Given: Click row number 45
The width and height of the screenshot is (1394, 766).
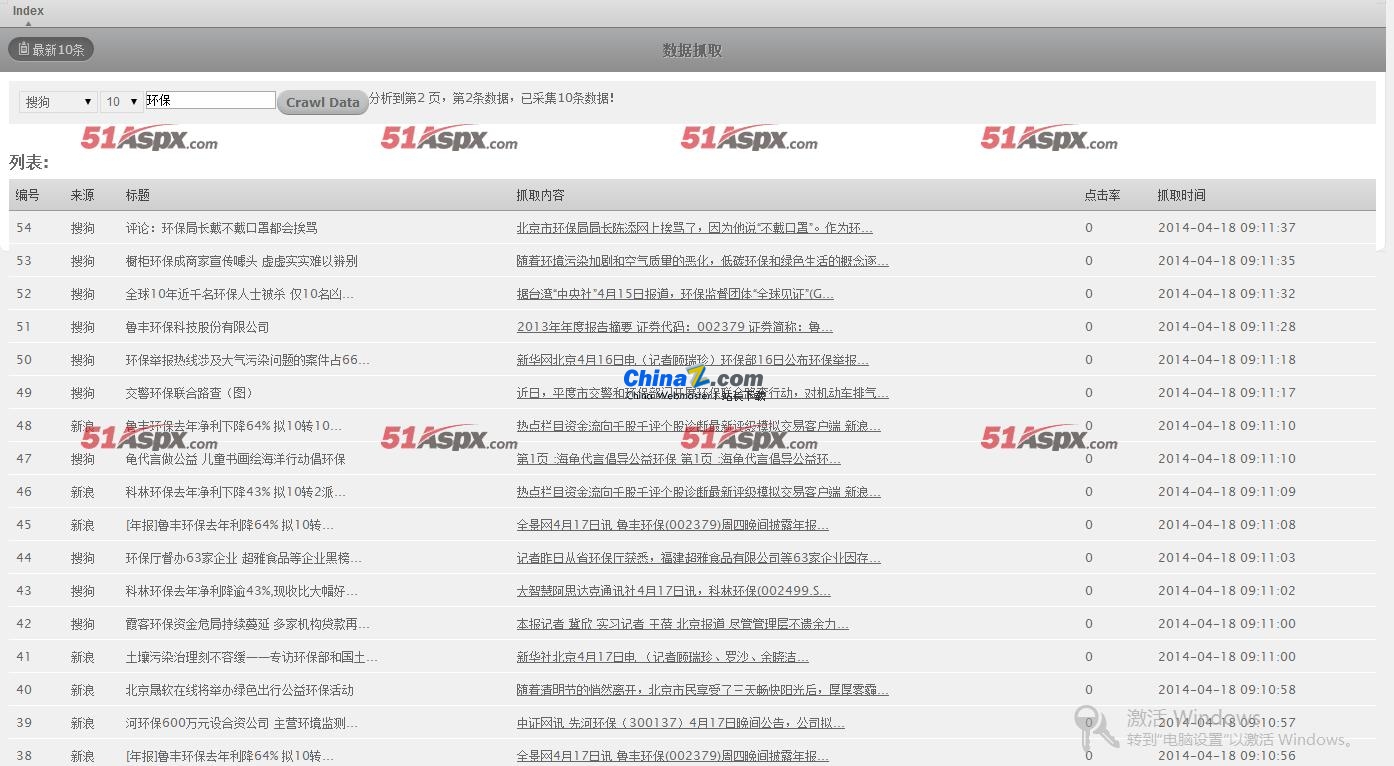Looking at the screenshot, I should 24,525.
